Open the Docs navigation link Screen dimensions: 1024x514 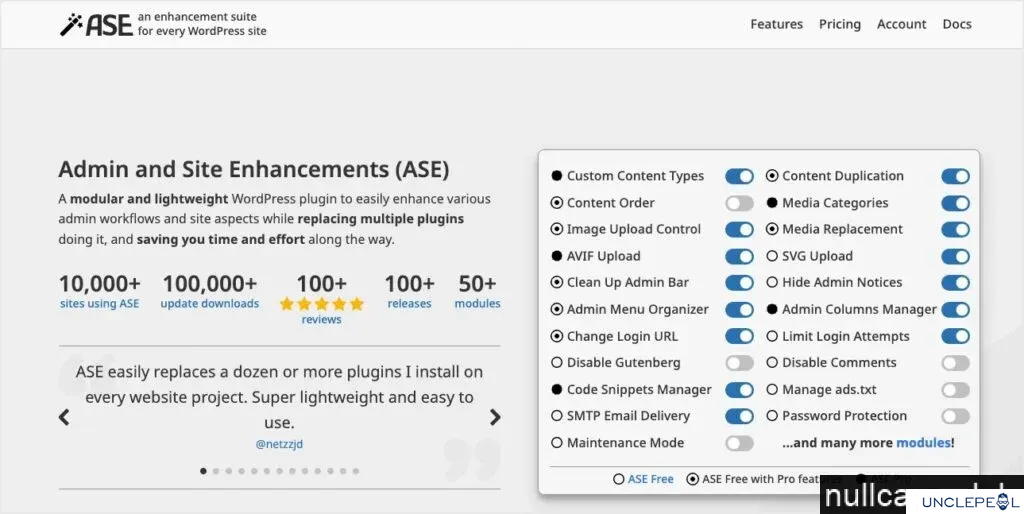957,24
